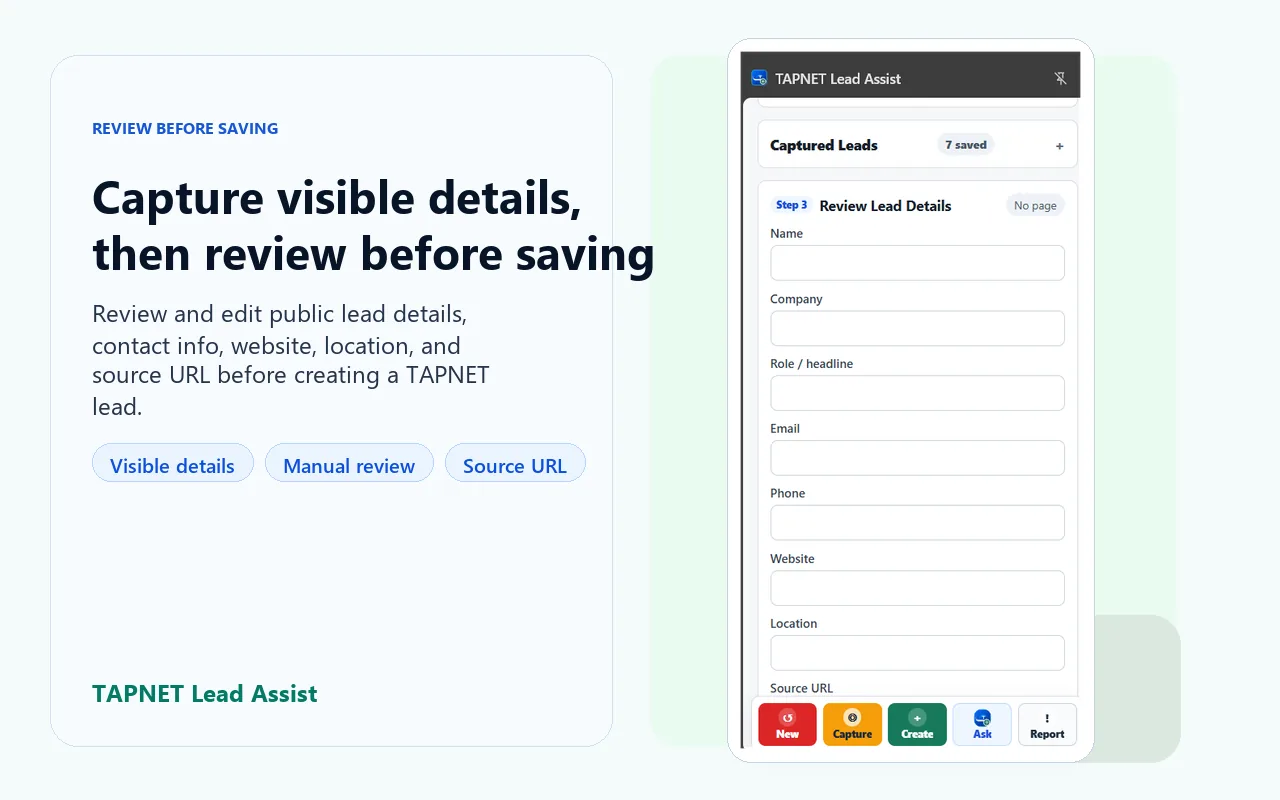1280x800 pixels.
Task: Click the "Review Lead Details" heading
Action: point(885,206)
